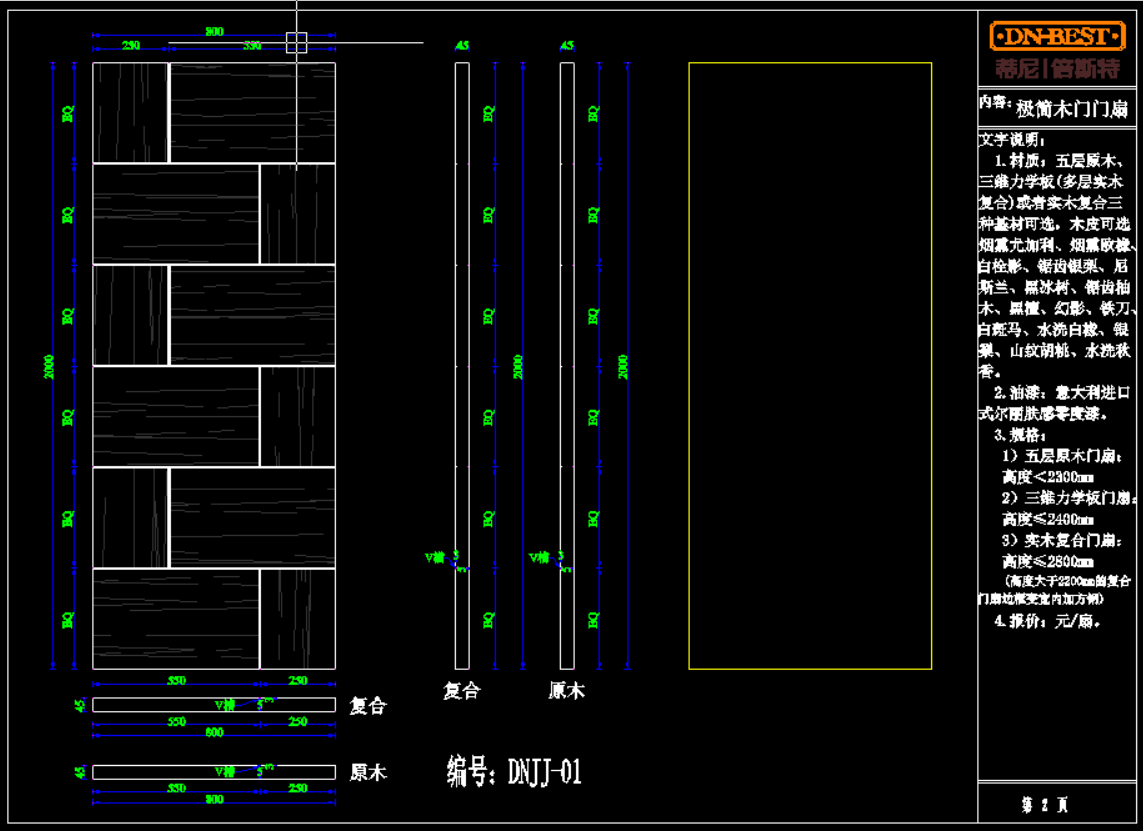Screen dimensions: 1143x831
Task: Select the 550 dimension directly below door
Action: [176, 680]
